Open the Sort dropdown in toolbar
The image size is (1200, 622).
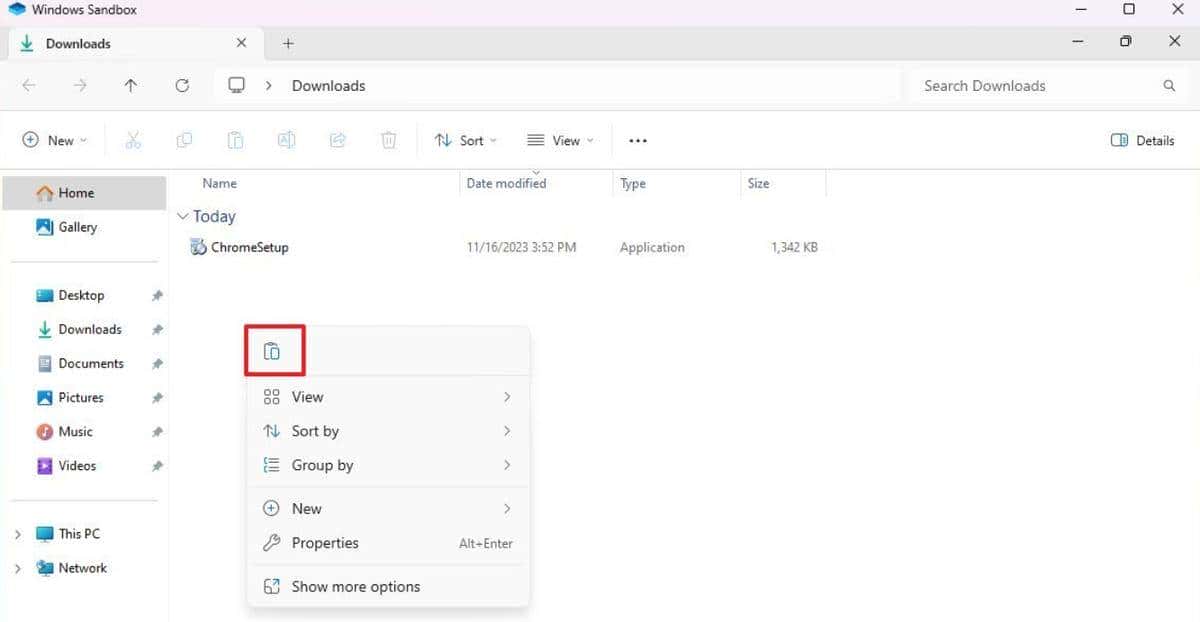click(466, 141)
